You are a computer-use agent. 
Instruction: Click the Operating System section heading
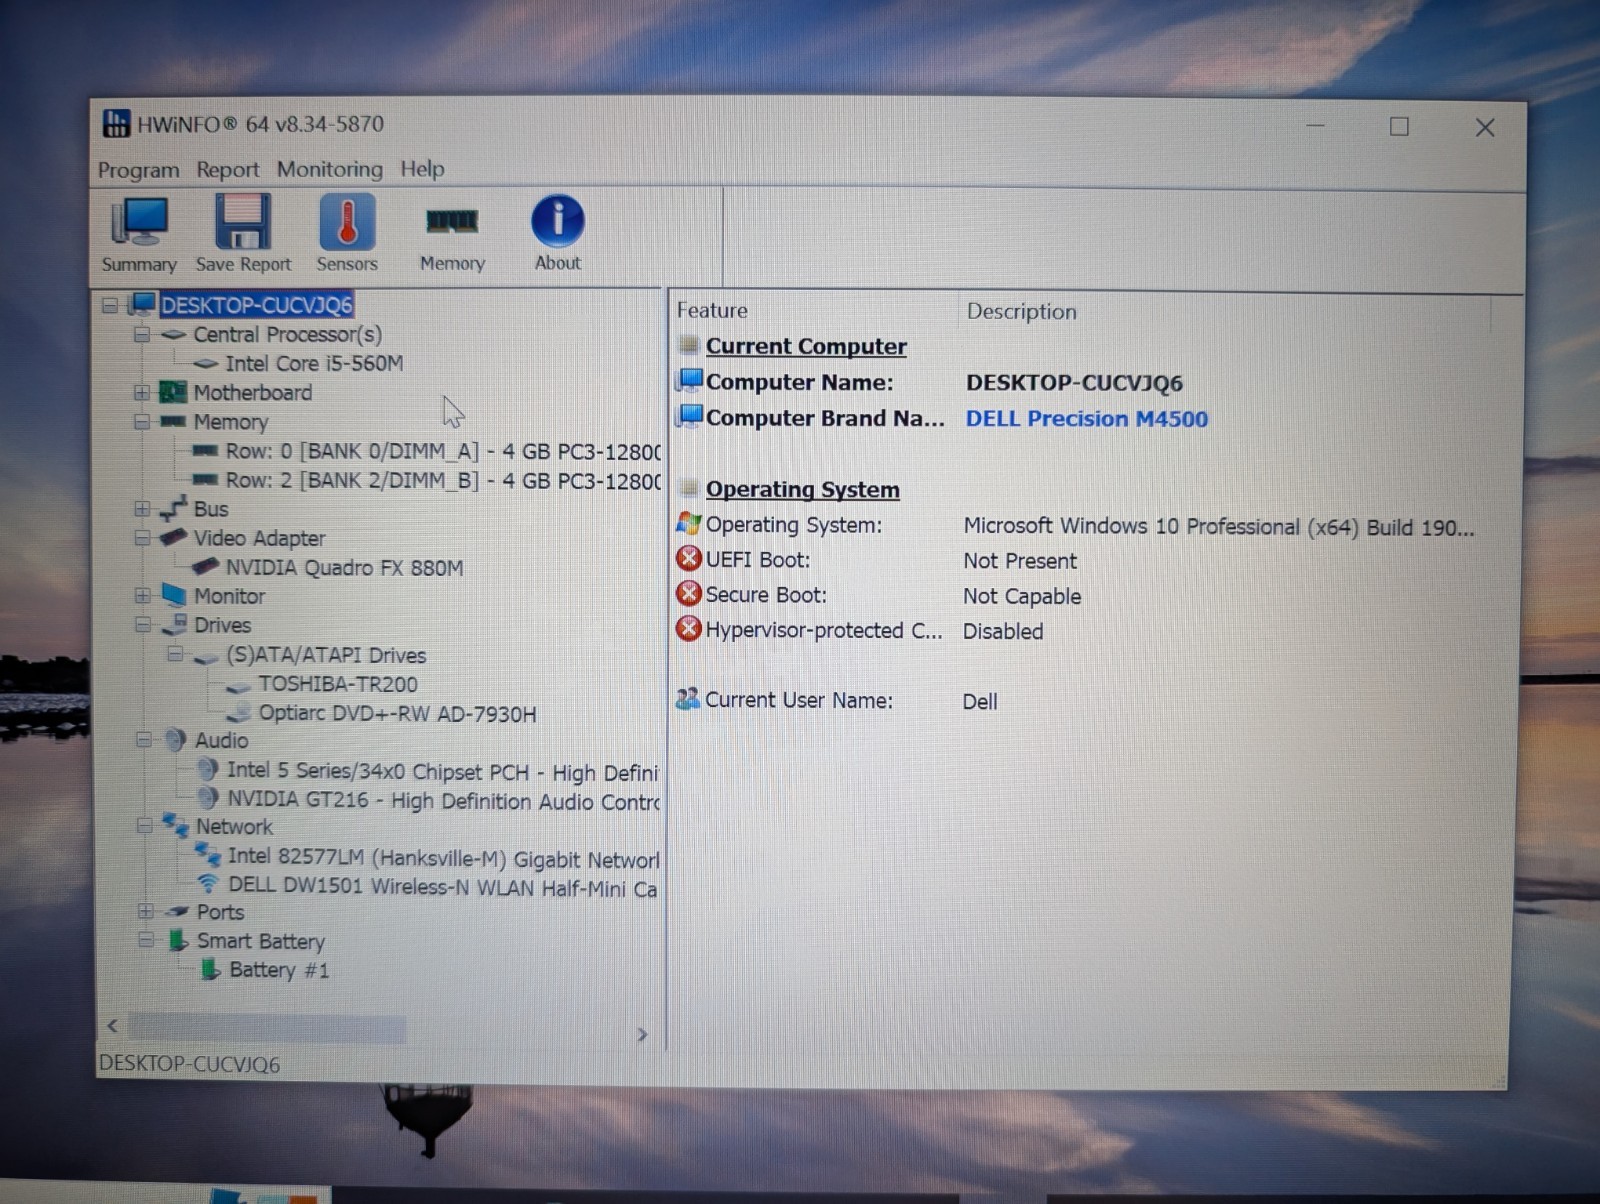[x=802, y=489]
